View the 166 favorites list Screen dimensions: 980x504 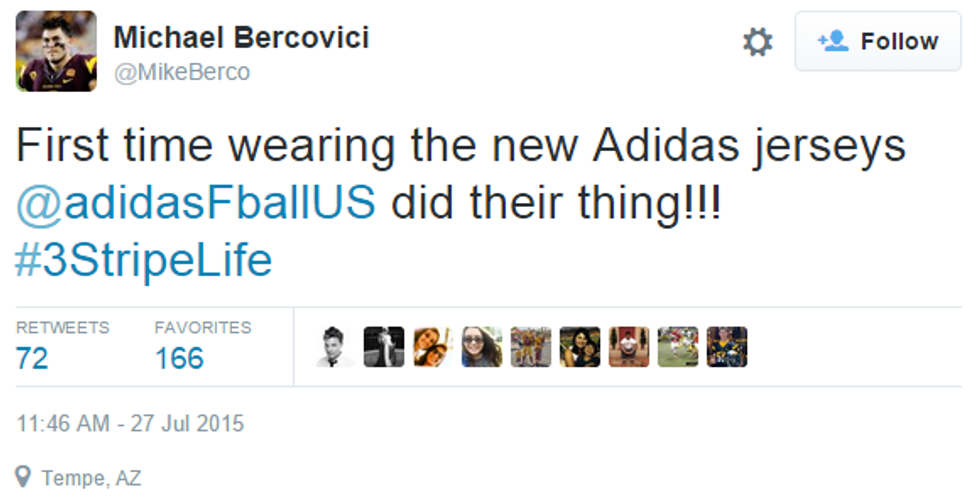(x=179, y=357)
